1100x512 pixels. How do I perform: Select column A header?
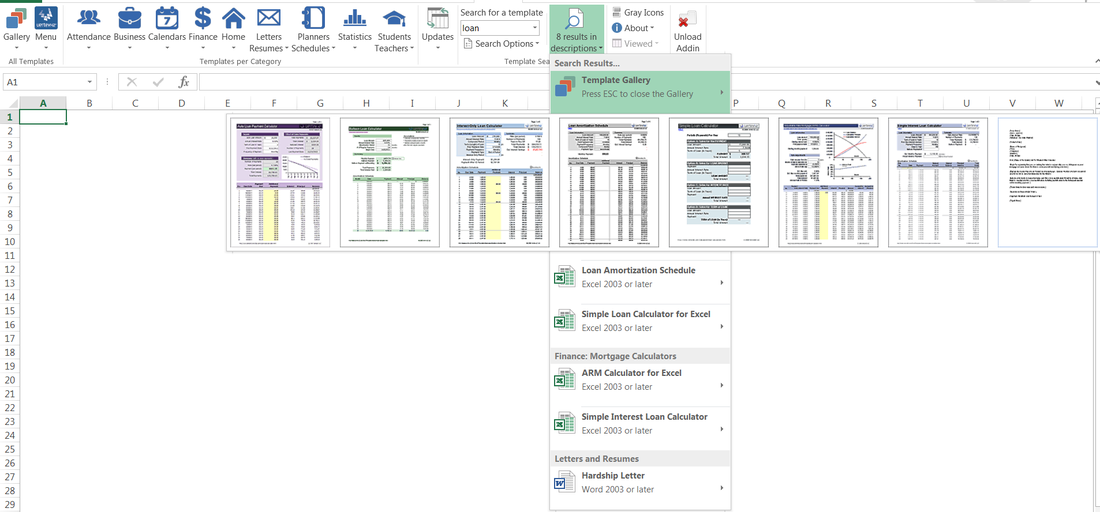pyautogui.click(x=43, y=103)
